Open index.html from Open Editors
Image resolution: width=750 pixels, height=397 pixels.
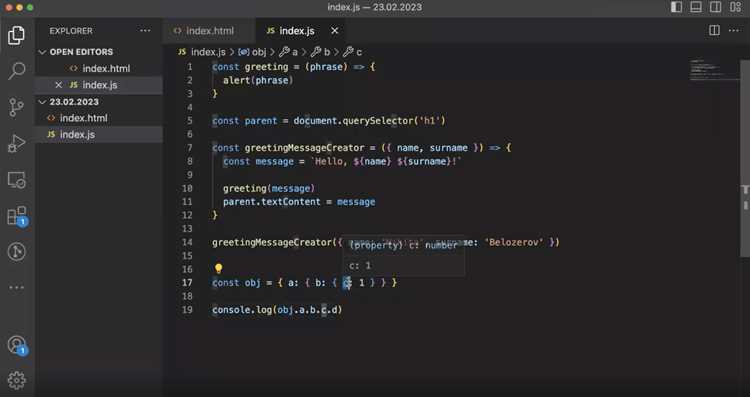click(99, 68)
